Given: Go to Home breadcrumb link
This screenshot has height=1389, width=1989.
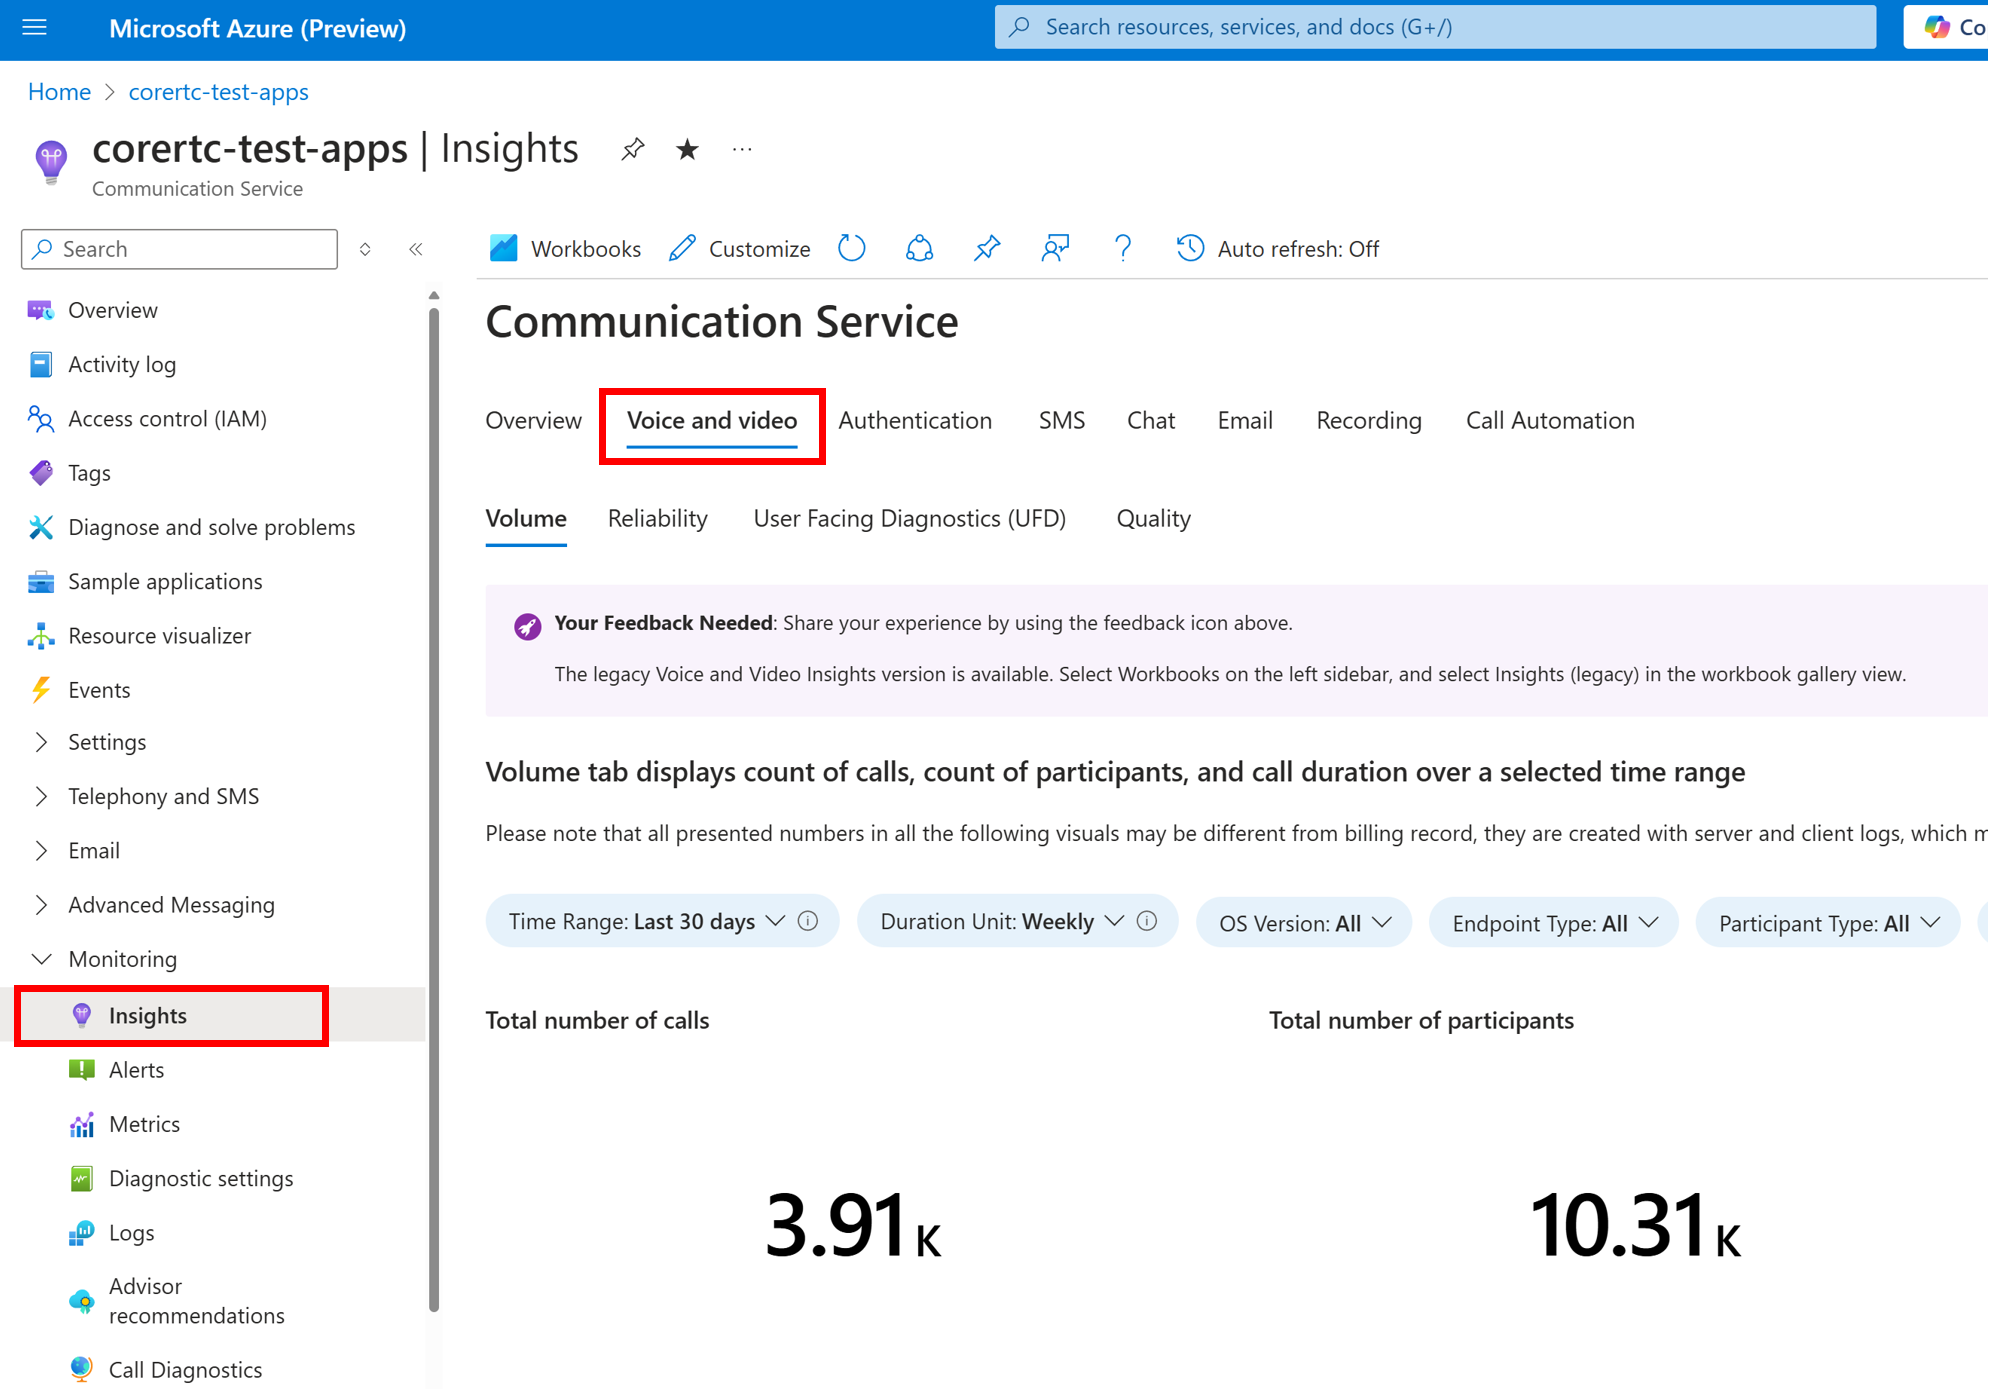Looking at the screenshot, I should (59, 92).
